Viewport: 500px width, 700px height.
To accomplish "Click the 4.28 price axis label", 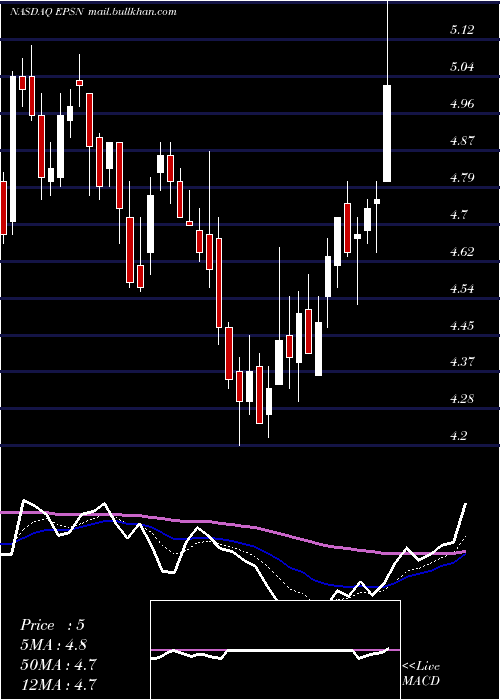I will [x=462, y=398].
